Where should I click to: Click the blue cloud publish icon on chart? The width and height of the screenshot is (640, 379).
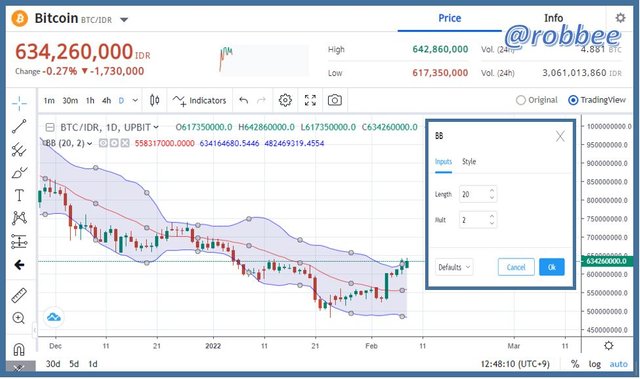coord(53,317)
